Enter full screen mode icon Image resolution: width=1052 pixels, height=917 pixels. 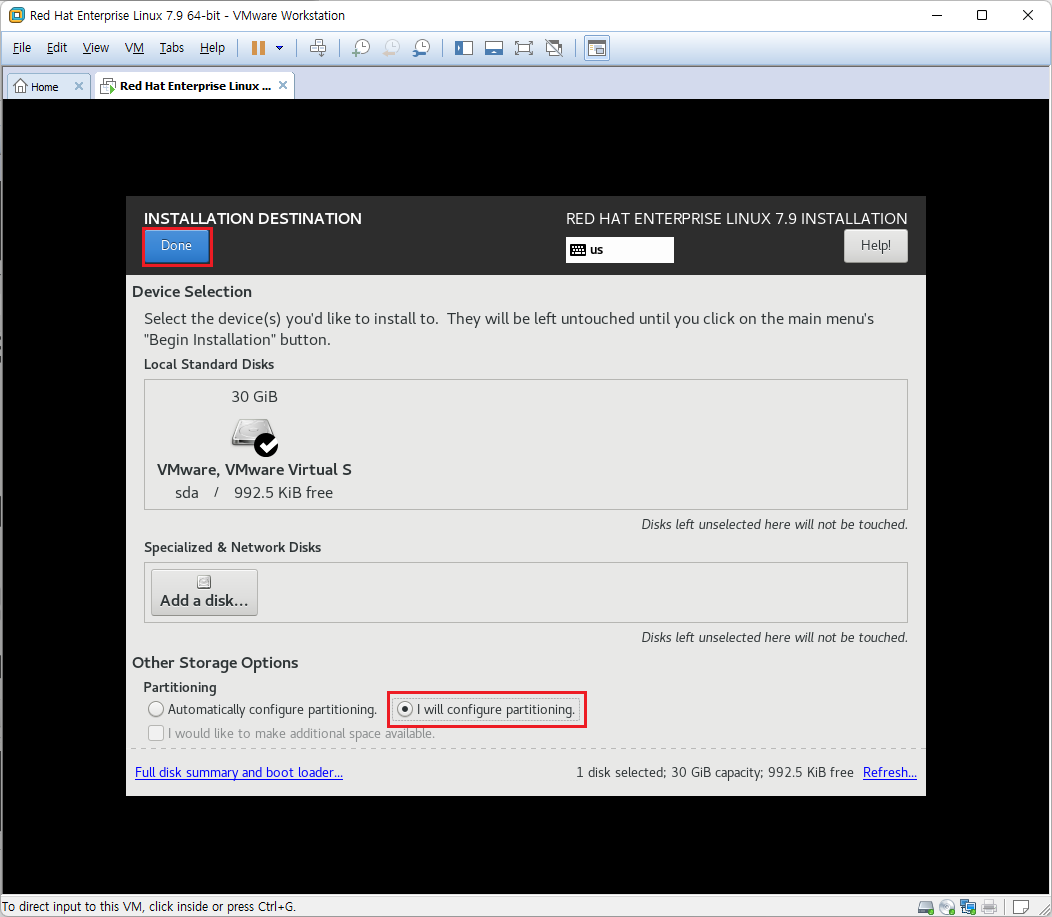[523, 48]
